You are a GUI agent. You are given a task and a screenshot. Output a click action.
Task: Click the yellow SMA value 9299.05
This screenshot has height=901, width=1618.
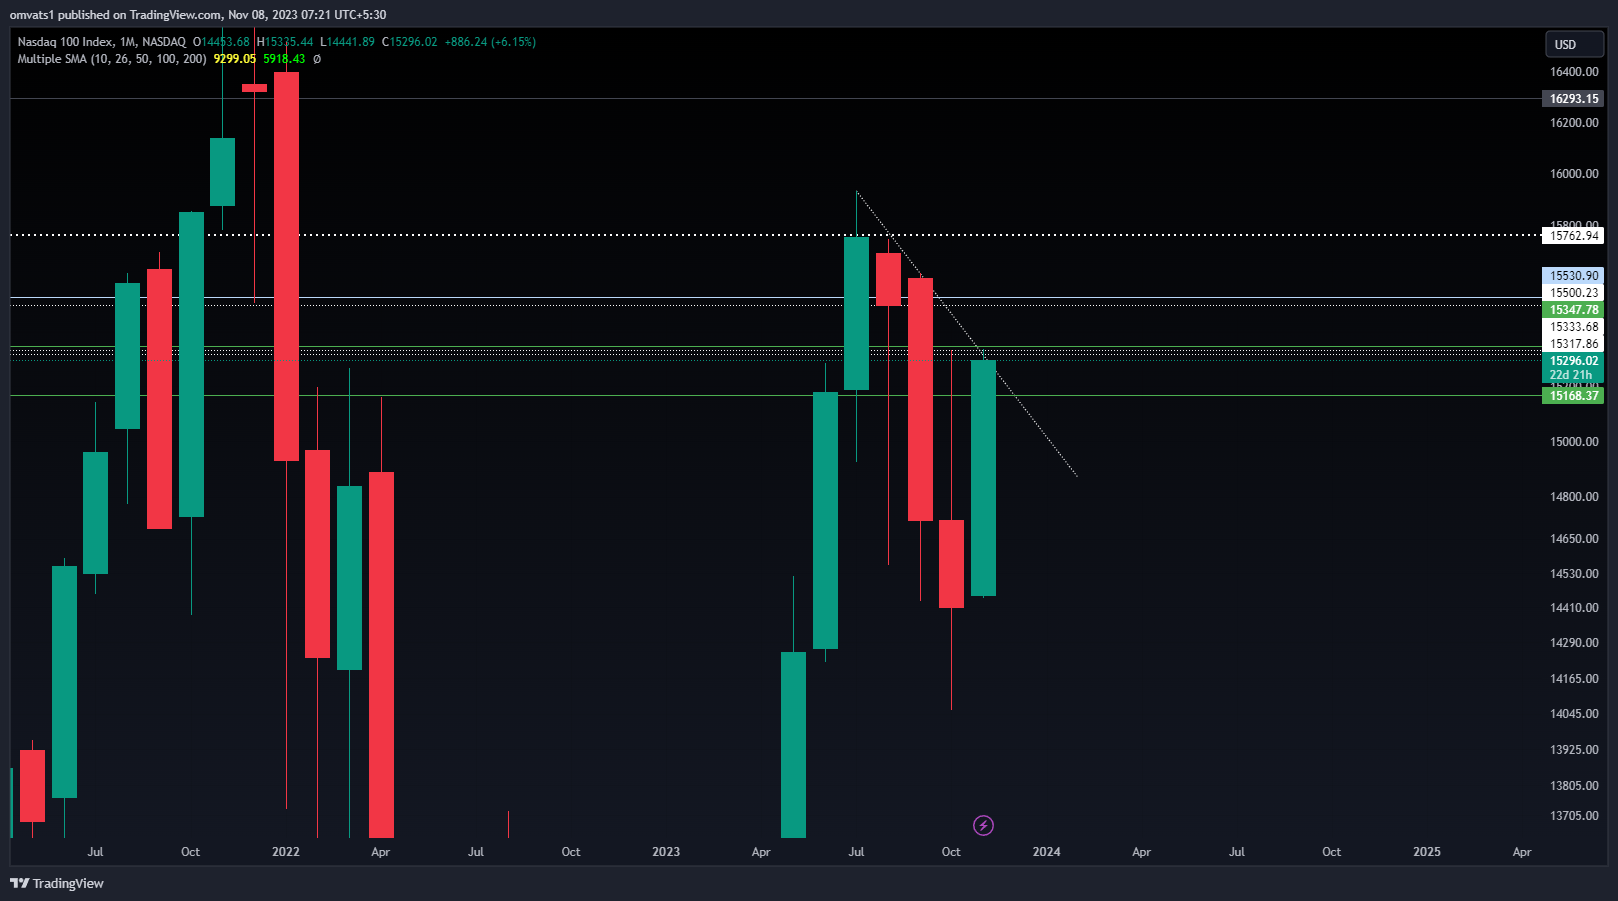coord(235,59)
